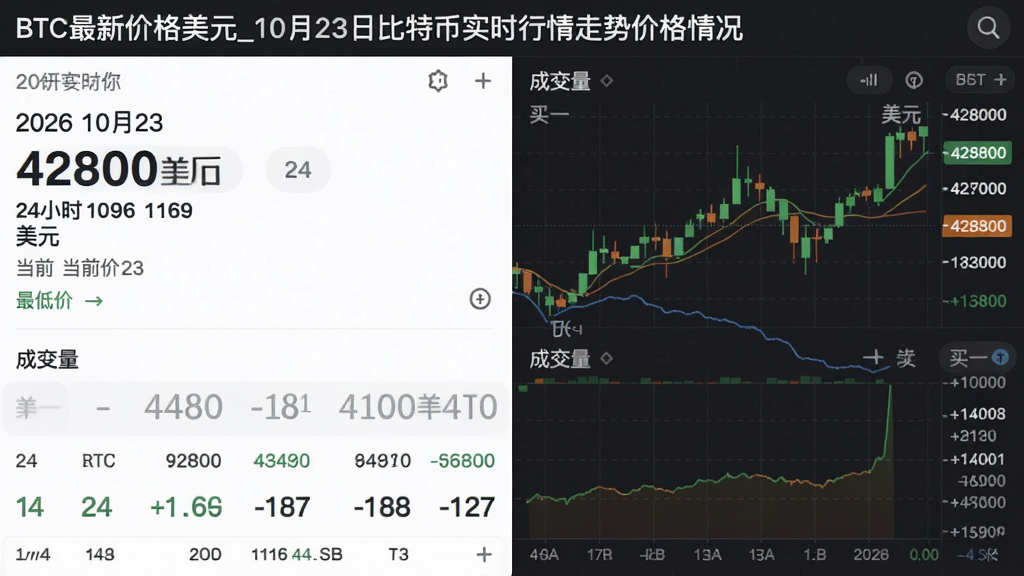Image resolution: width=1024 pixels, height=576 pixels.
Task: Click the plus icon in the 1116 44.SB row
Action: [x=484, y=554]
